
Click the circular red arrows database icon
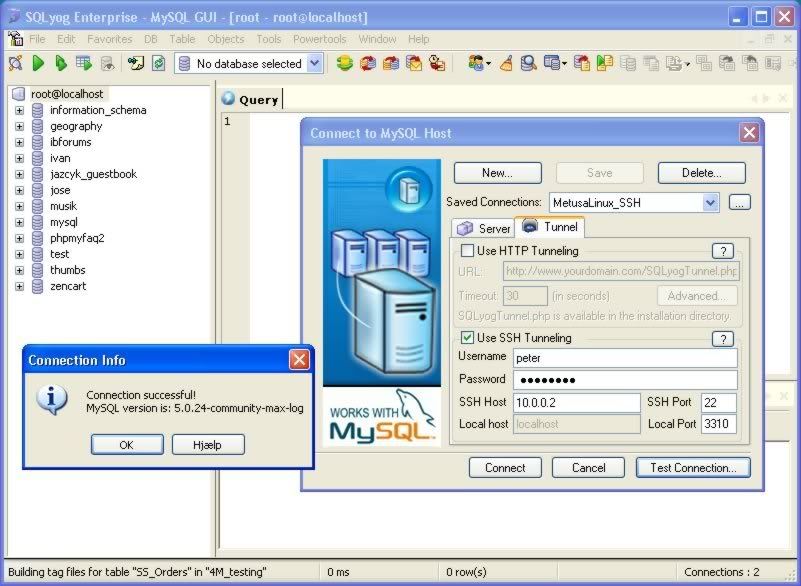tap(368, 63)
